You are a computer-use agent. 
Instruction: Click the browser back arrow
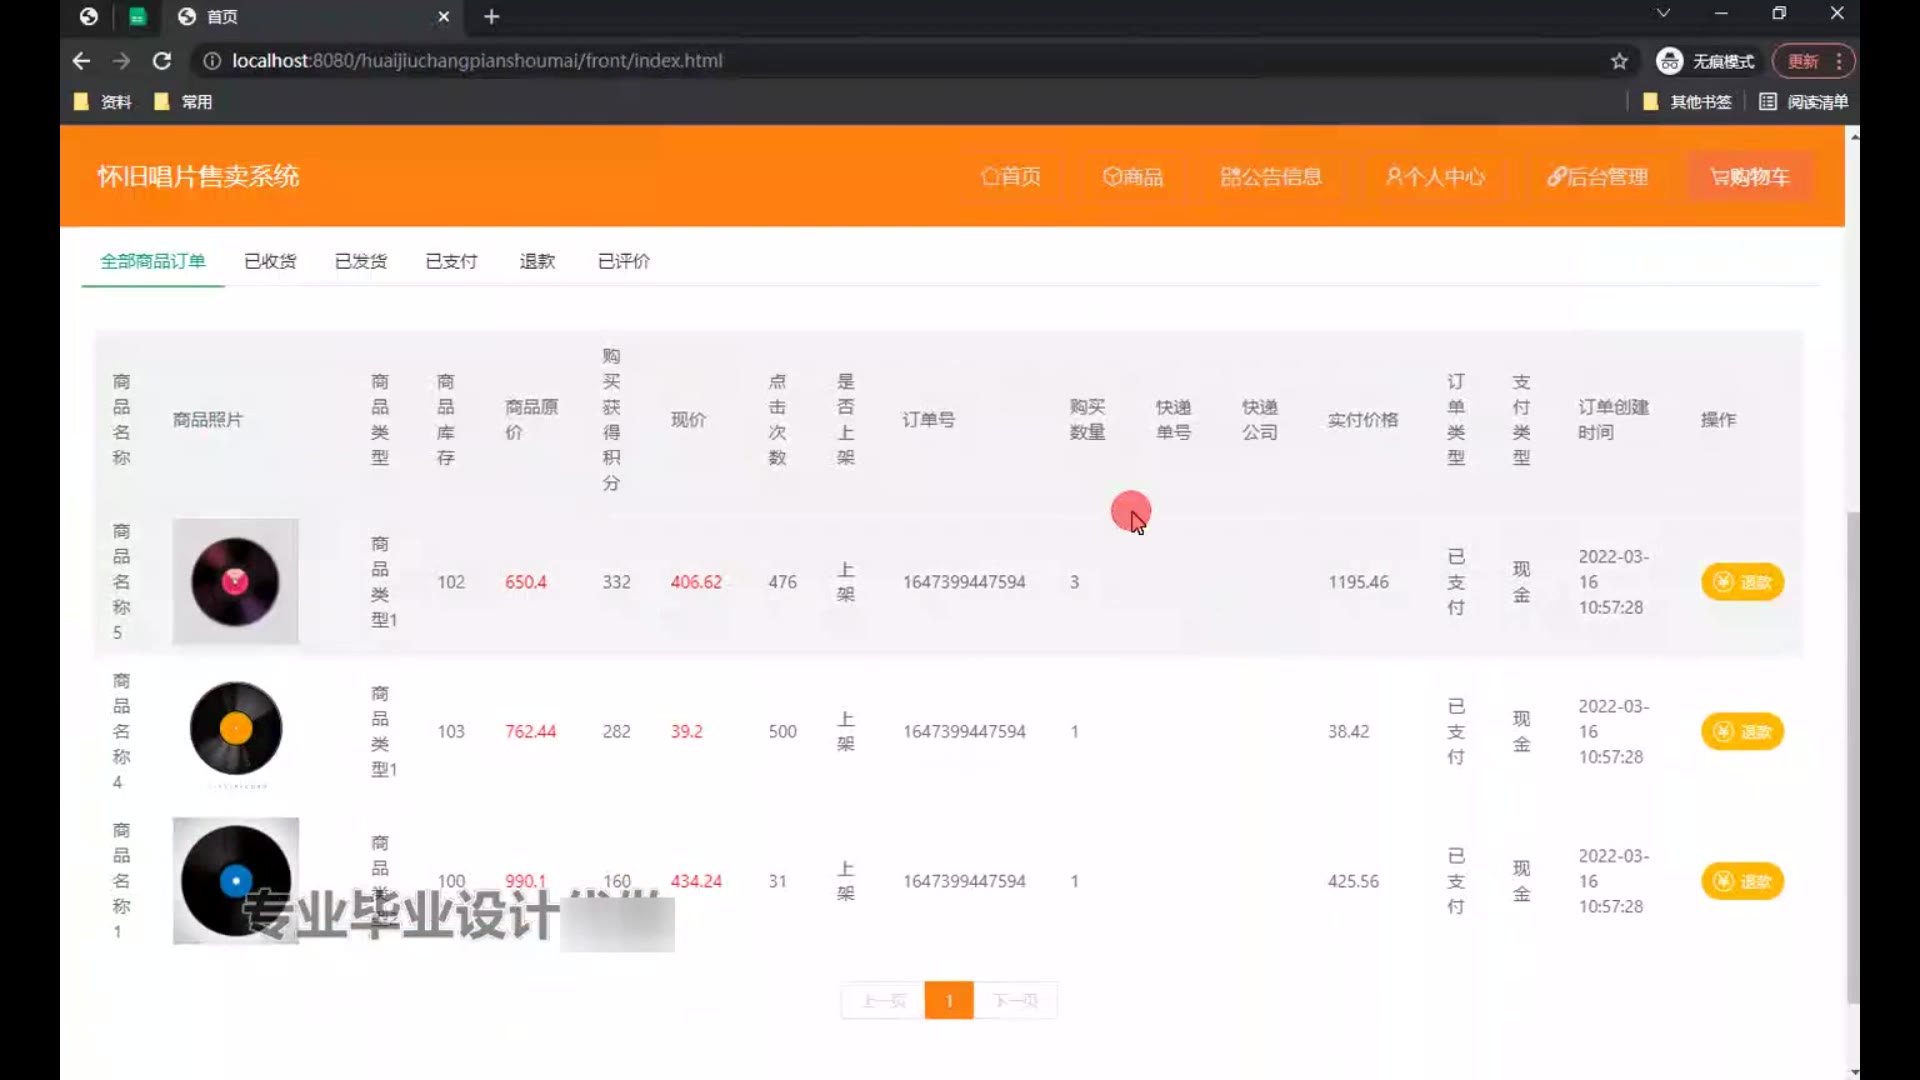click(x=81, y=61)
